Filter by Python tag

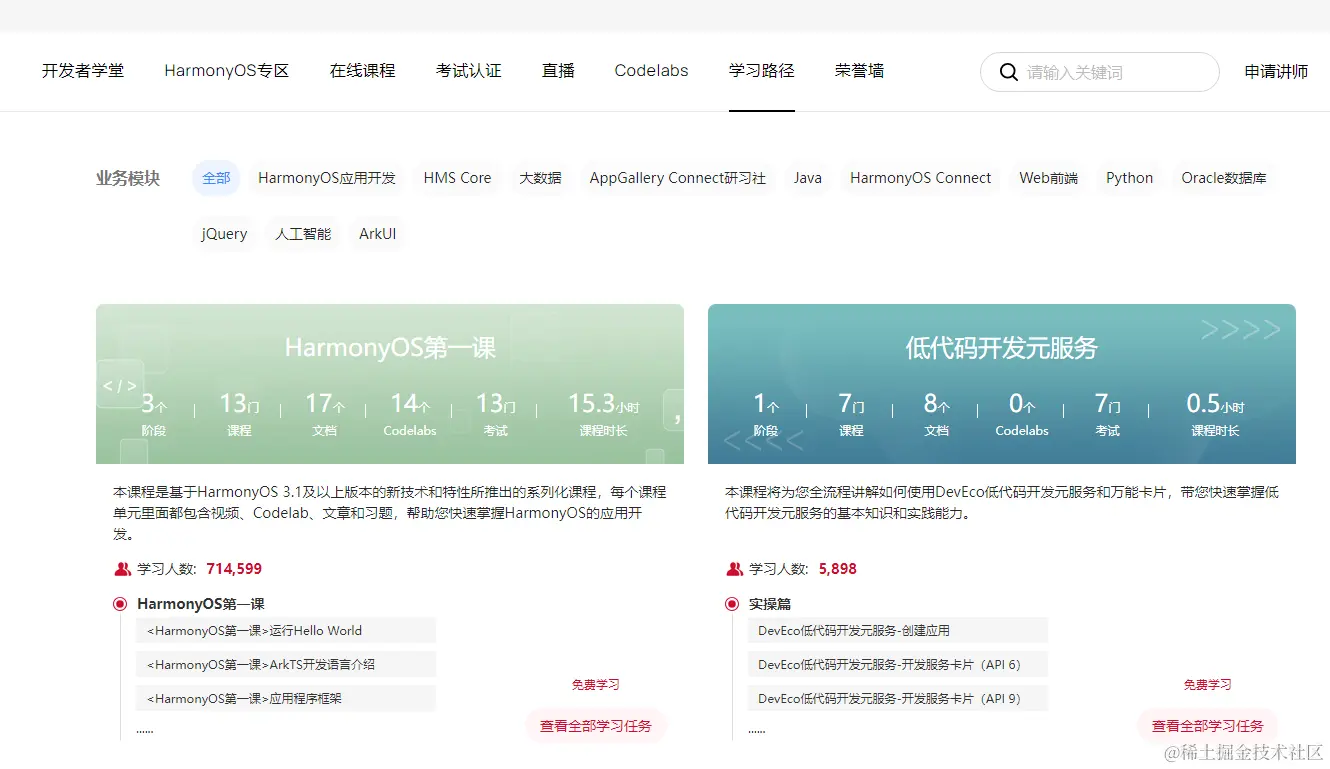(1130, 178)
